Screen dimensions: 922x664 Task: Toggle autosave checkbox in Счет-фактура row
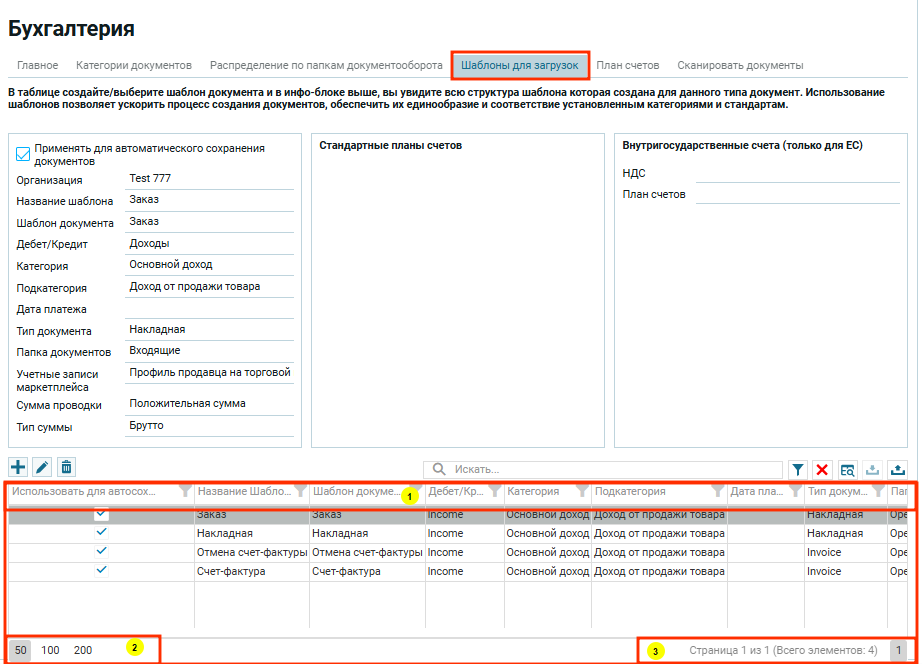click(x=102, y=571)
